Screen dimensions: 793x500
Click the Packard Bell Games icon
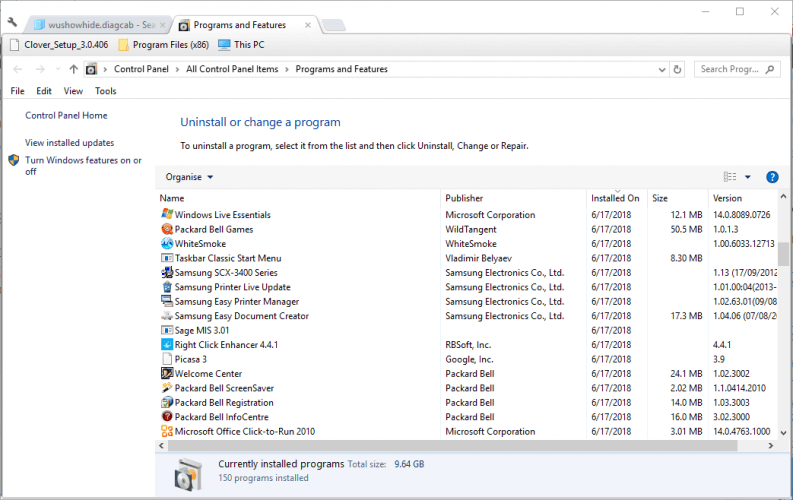point(167,229)
